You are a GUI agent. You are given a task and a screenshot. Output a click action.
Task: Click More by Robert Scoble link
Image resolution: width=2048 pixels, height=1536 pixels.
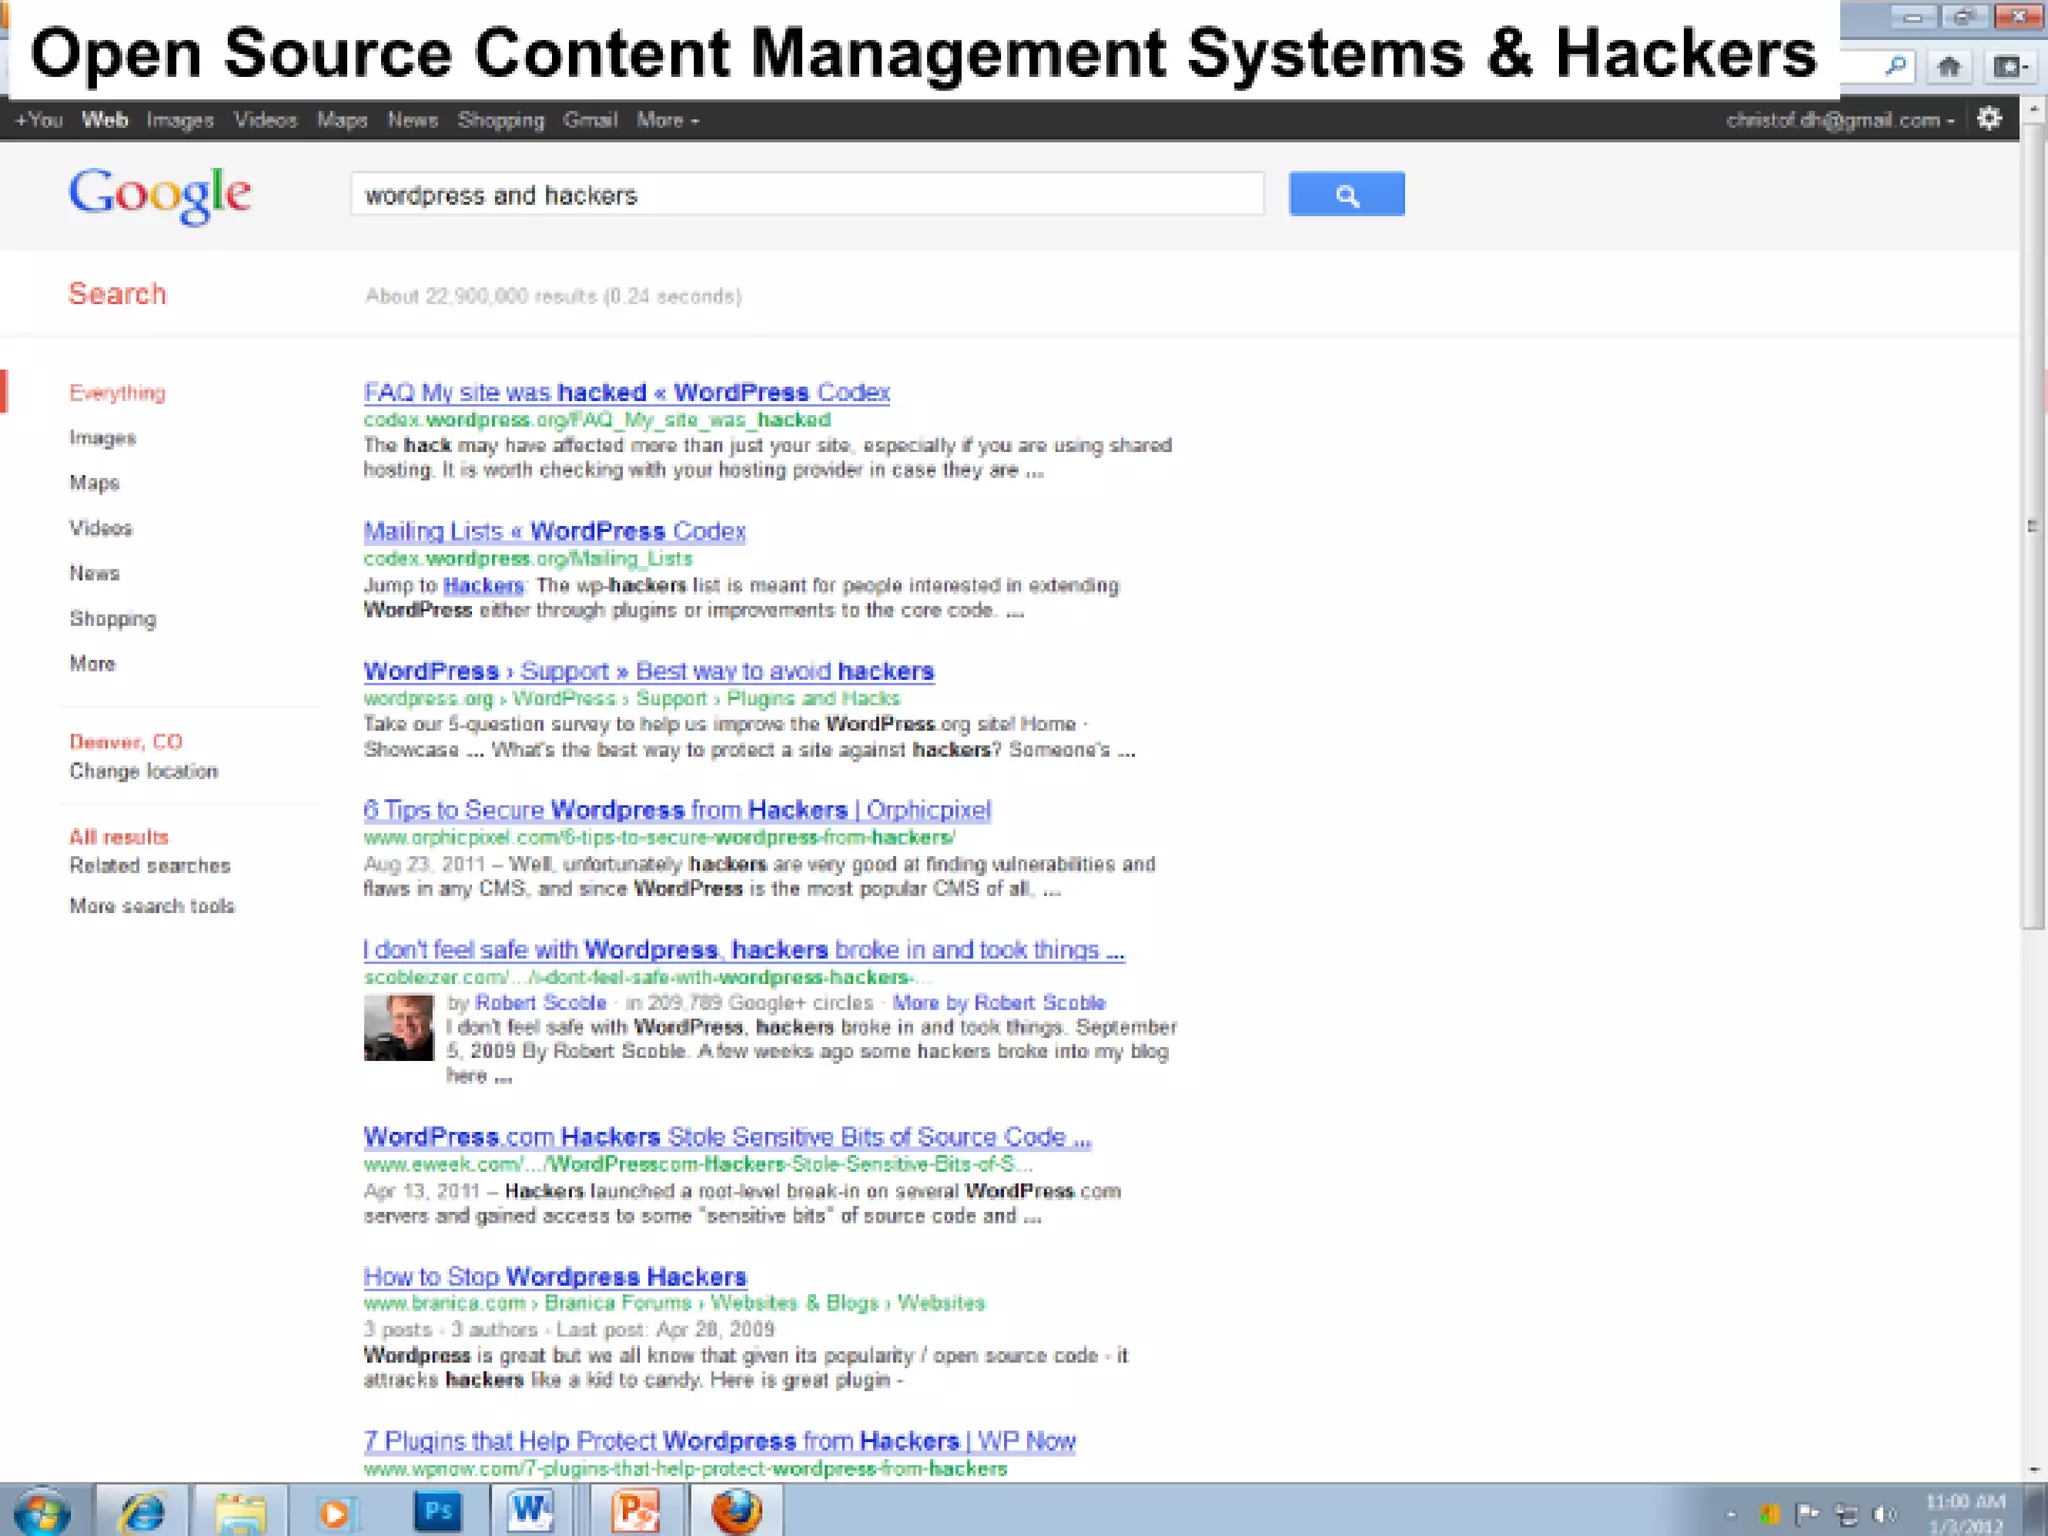click(x=998, y=1002)
